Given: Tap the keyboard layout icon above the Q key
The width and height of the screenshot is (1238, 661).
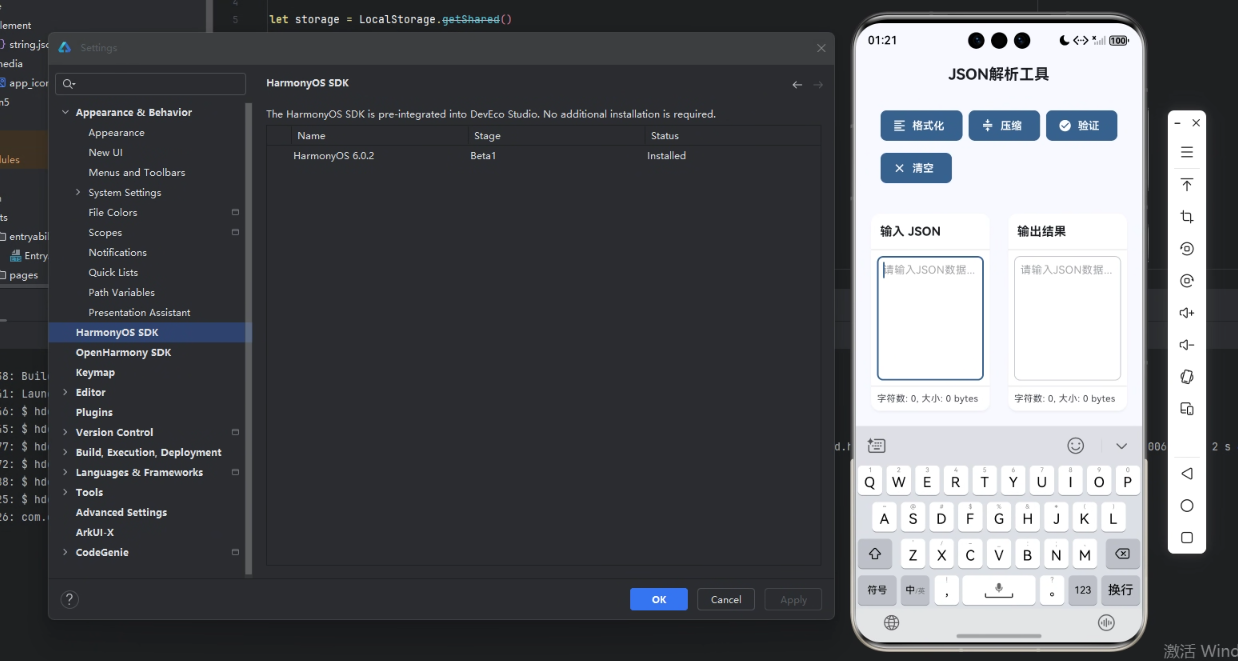Looking at the screenshot, I should [x=877, y=445].
